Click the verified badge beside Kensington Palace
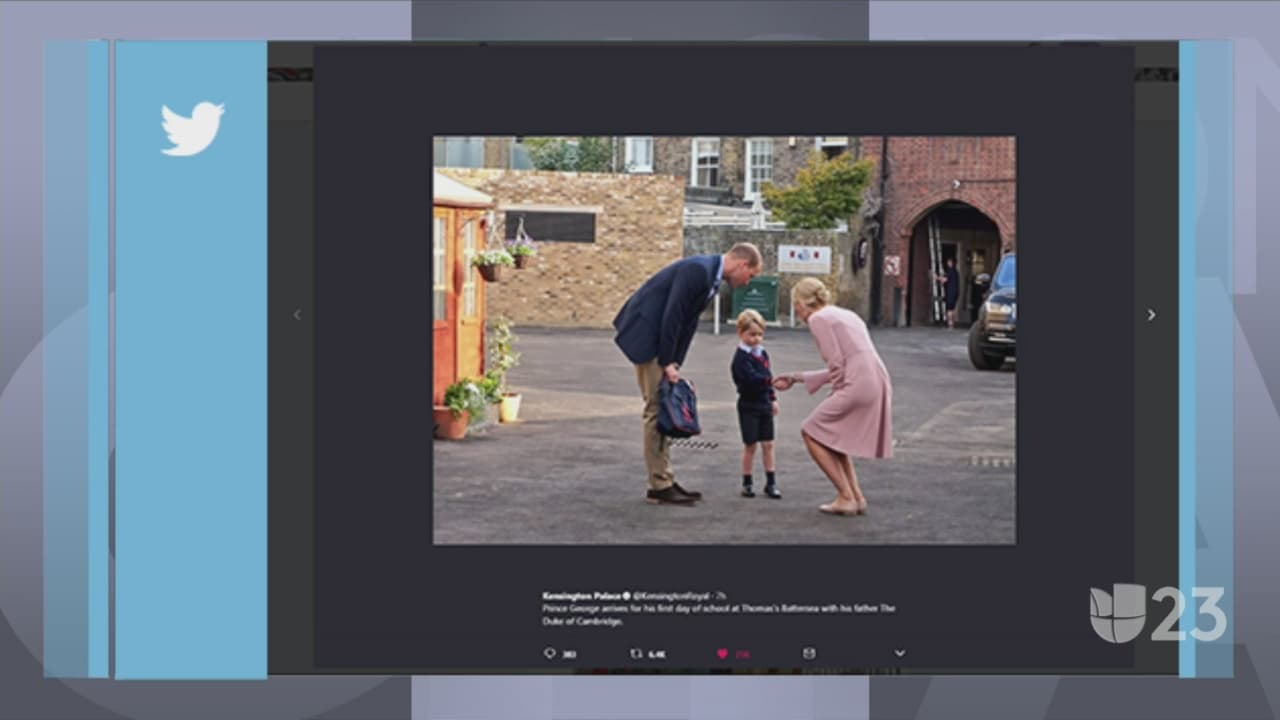Image resolution: width=1280 pixels, height=720 pixels. (625, 596)
